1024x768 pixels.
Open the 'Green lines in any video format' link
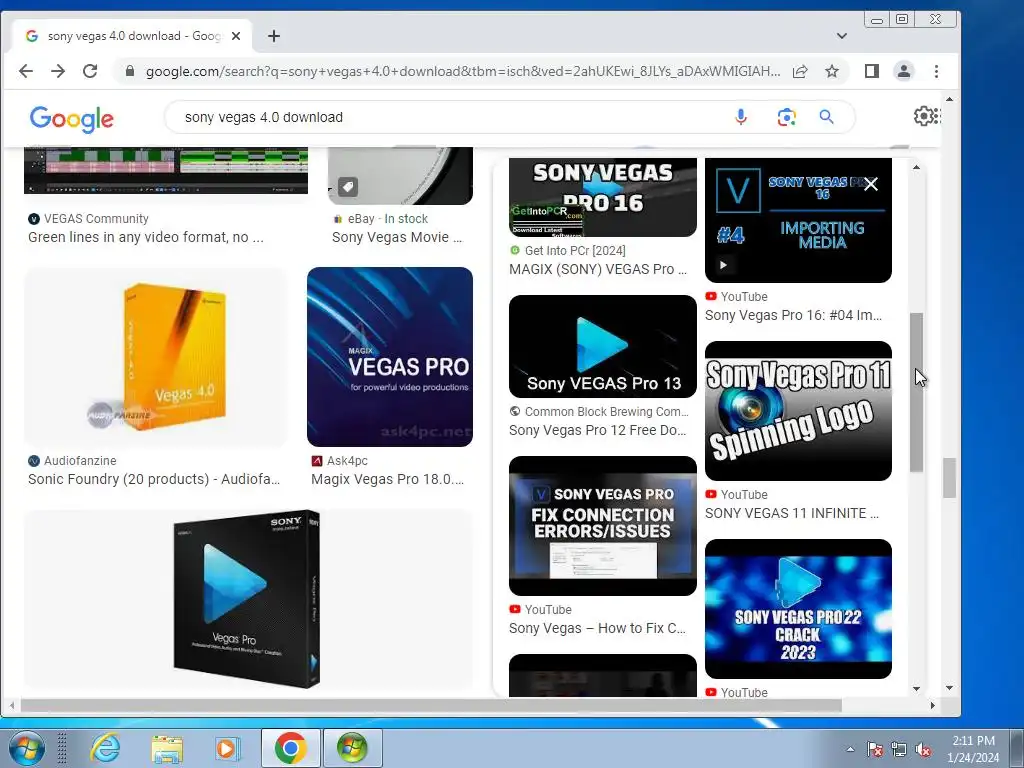(146, 237)
